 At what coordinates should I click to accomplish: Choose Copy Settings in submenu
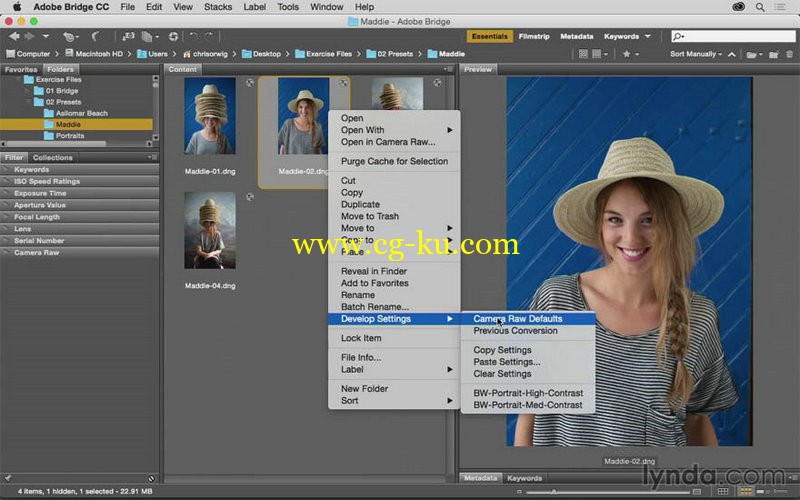[528, 350]
